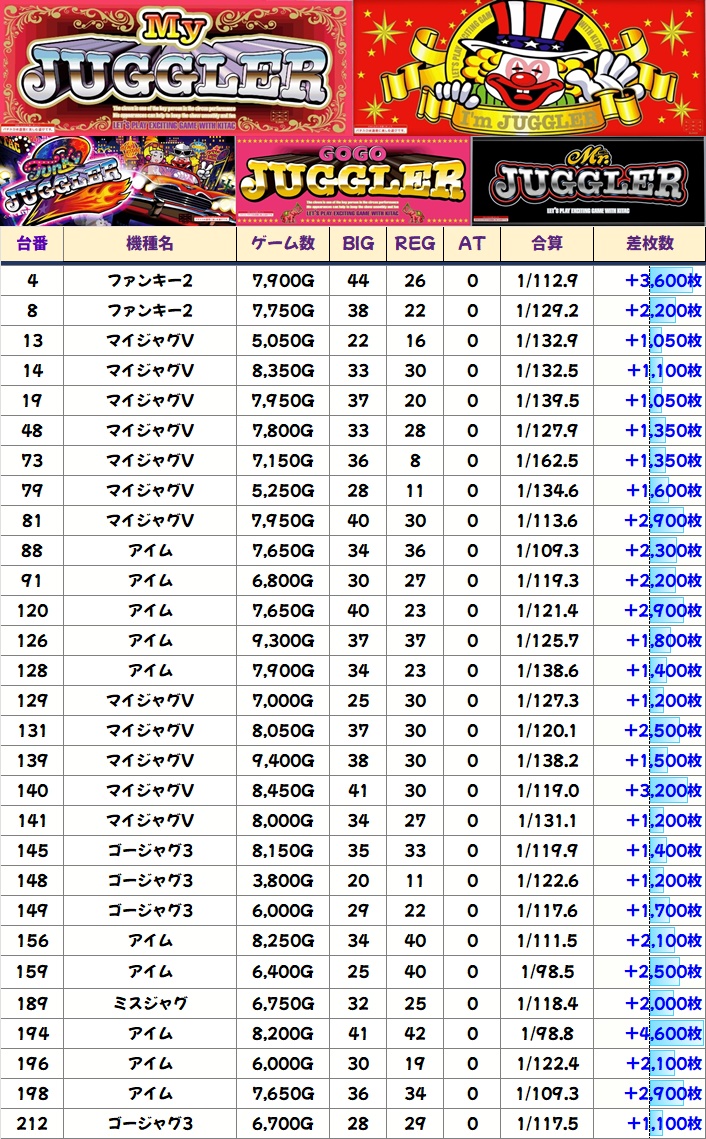Click 1/112.9 combined ratio

(x=548, y=280)
